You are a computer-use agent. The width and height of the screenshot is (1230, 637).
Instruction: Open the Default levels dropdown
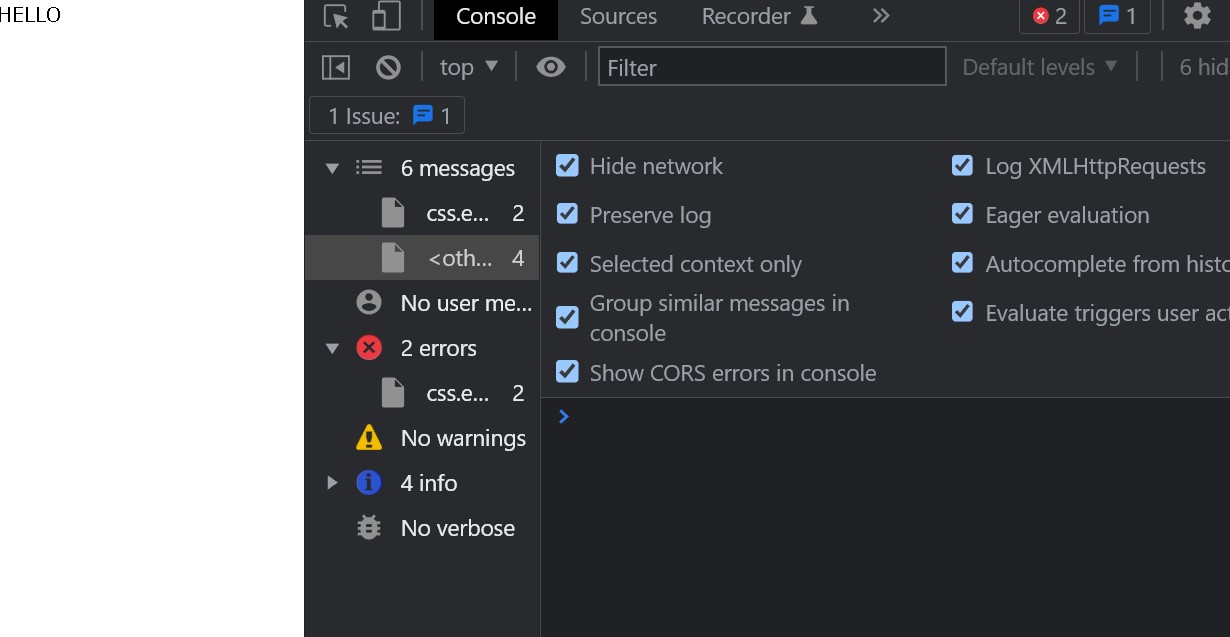click(x=1041, y=67)
